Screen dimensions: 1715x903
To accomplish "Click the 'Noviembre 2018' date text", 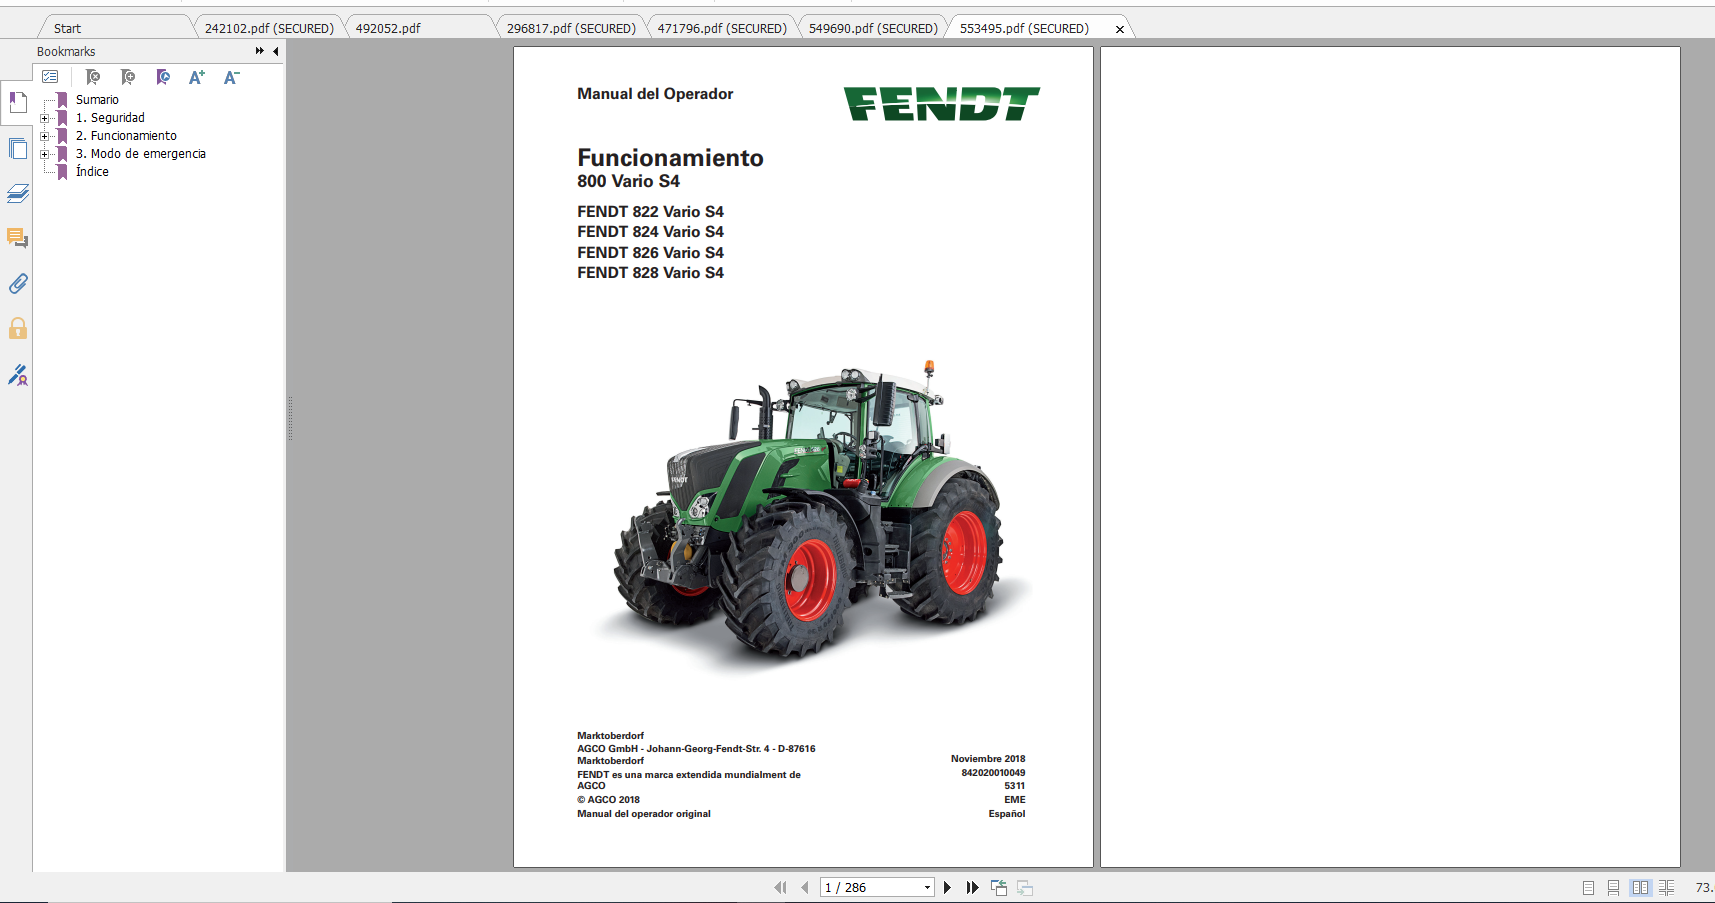I will tap(988, 759).
